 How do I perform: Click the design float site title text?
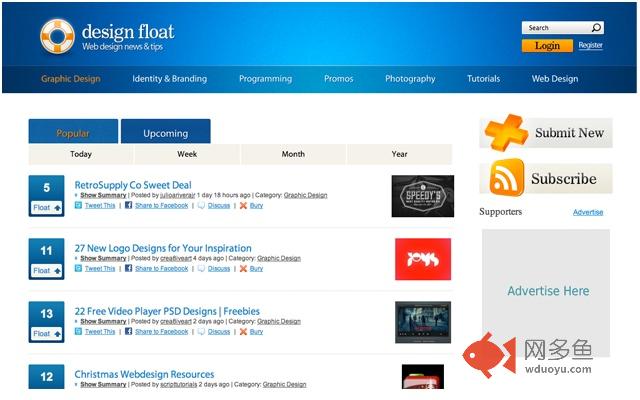pyautogui.click(x=128, y=32)
